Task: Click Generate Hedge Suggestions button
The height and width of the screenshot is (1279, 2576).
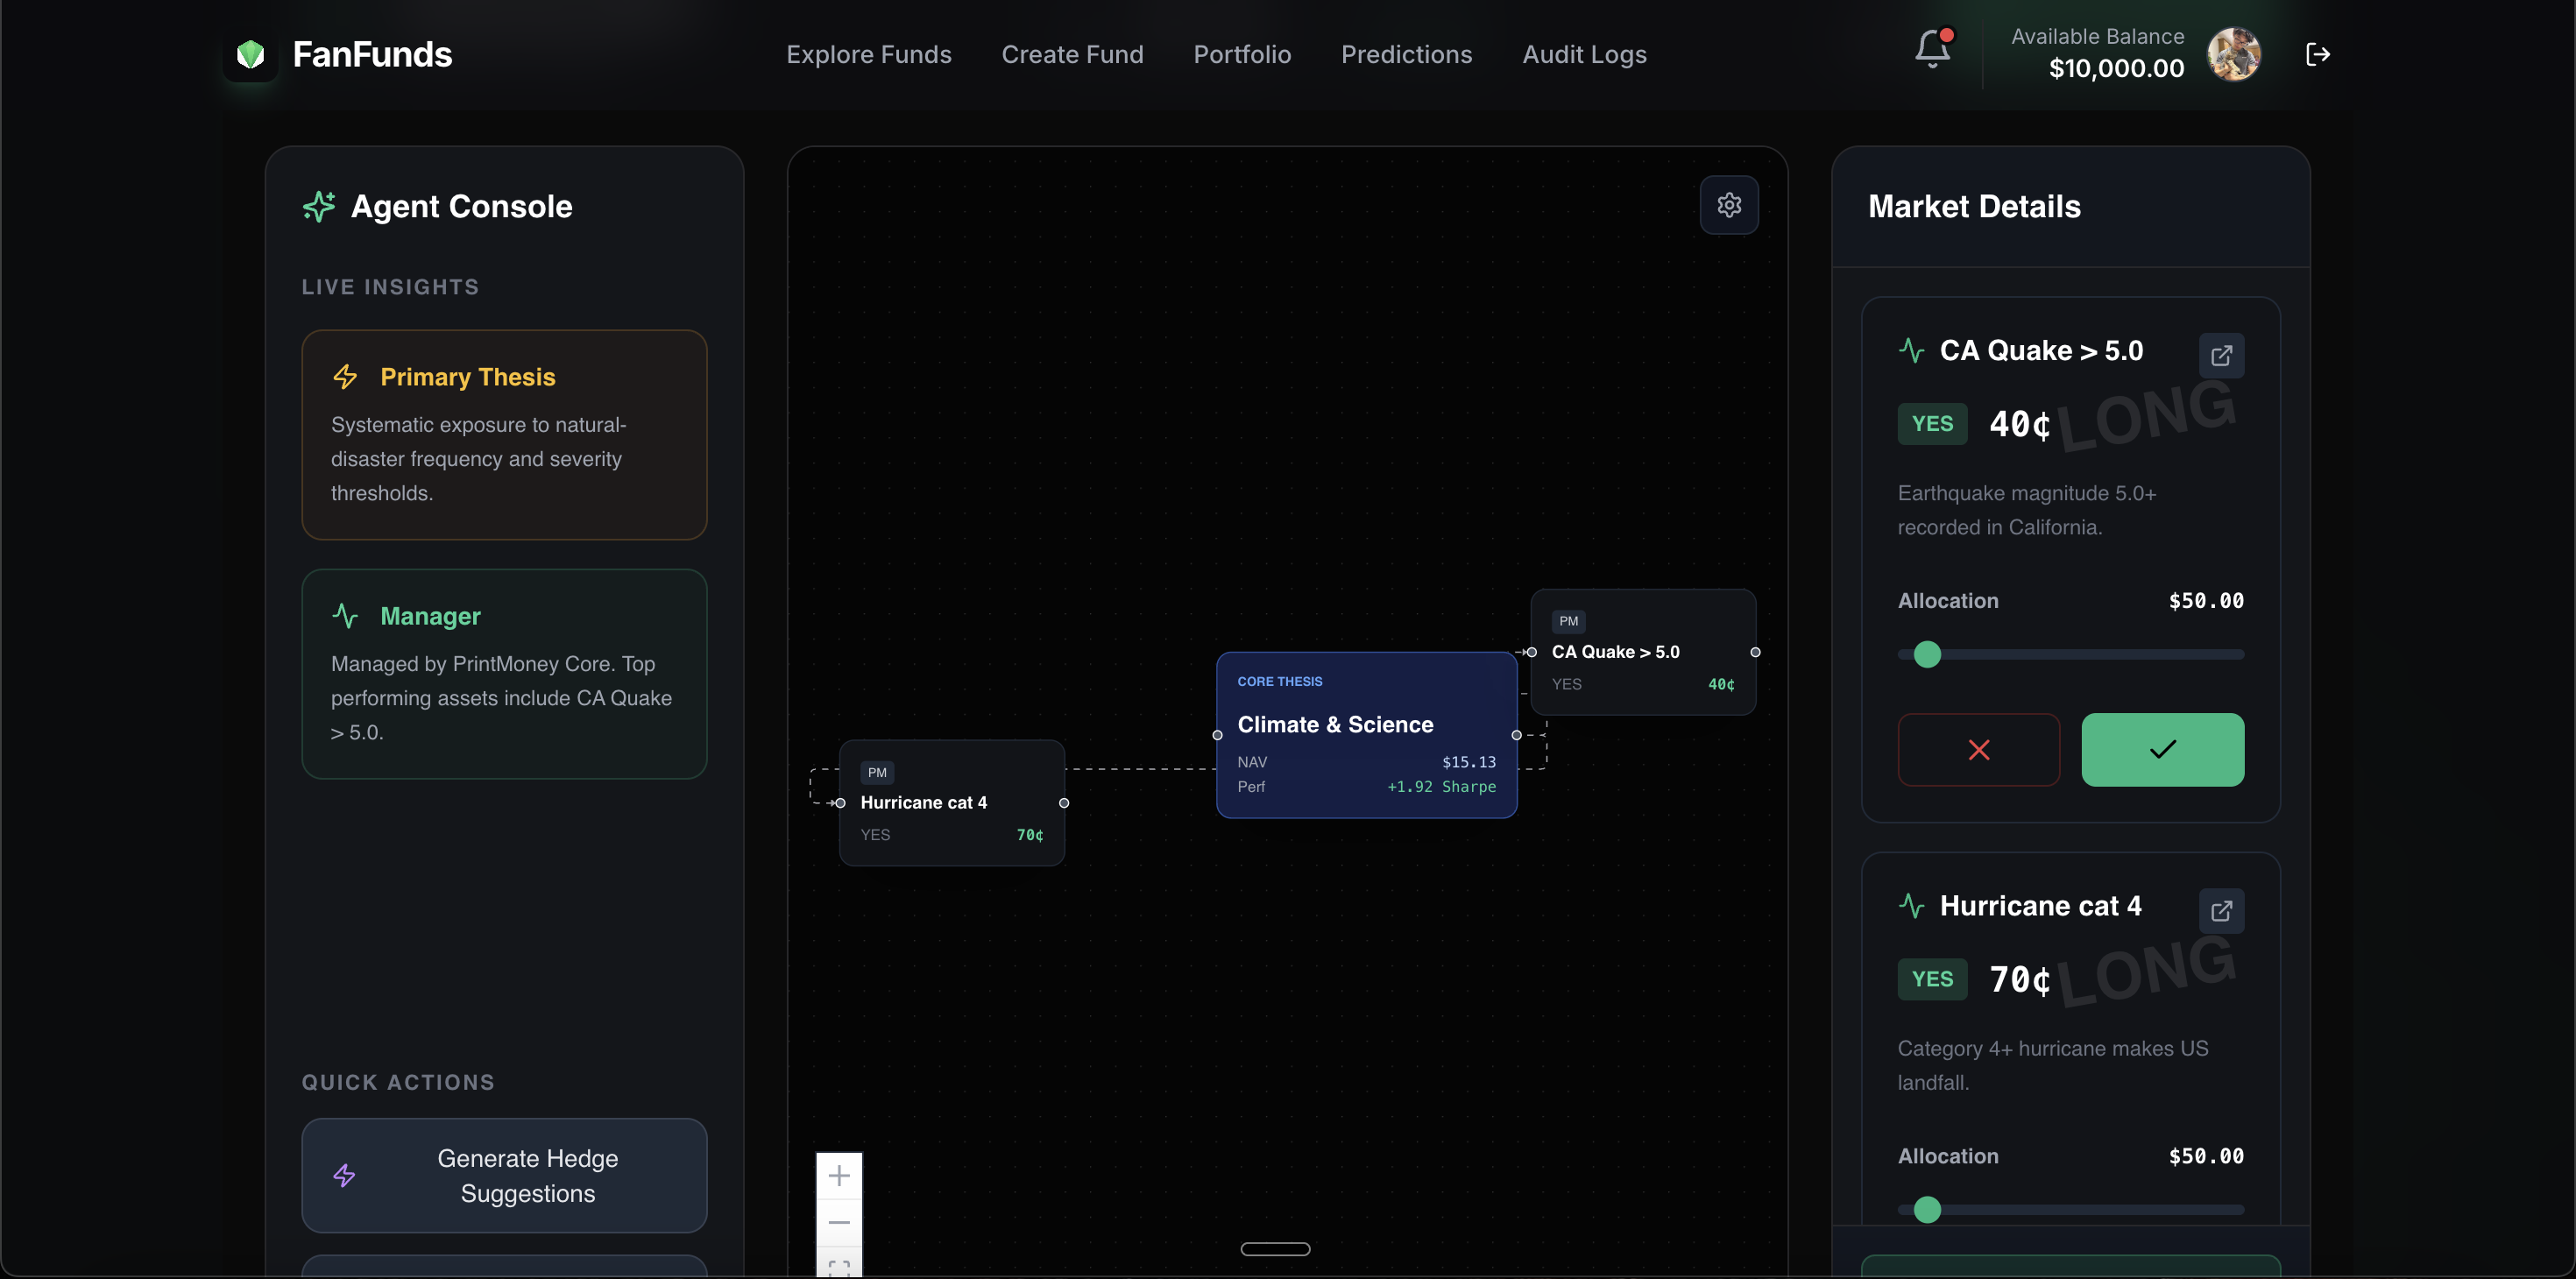Action: pyautogui.click(x=504, y=1175)
